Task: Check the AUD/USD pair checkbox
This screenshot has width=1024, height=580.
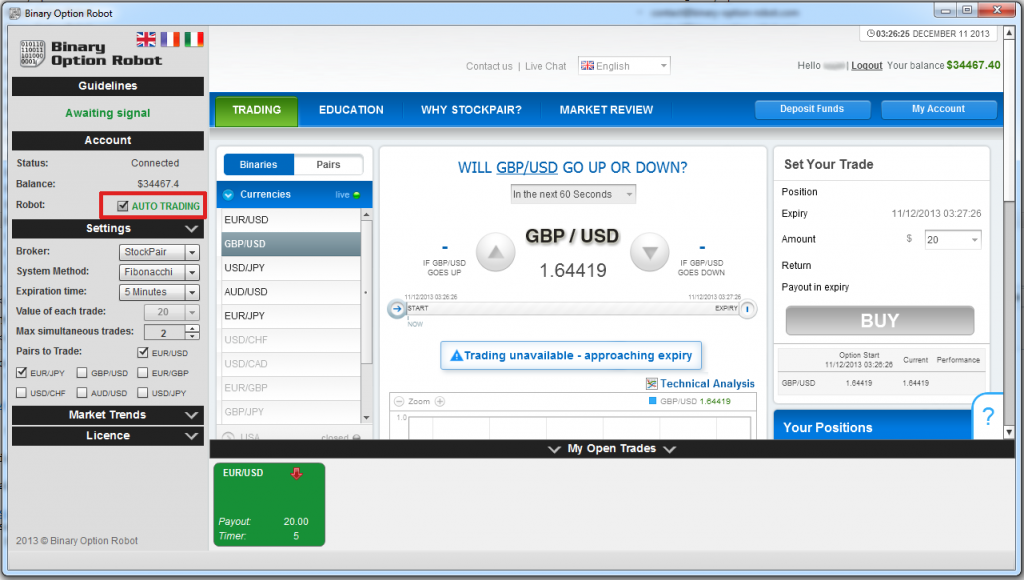Action: click(82, 393)
